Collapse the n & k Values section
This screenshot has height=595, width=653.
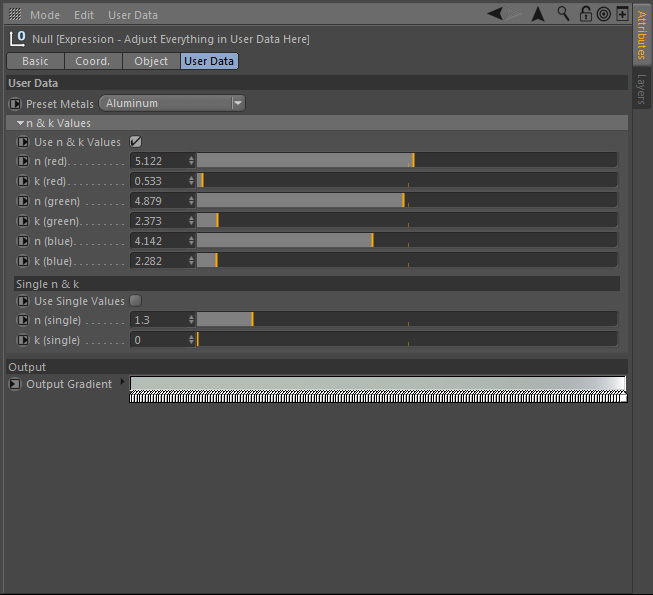[x=20, y=123]
